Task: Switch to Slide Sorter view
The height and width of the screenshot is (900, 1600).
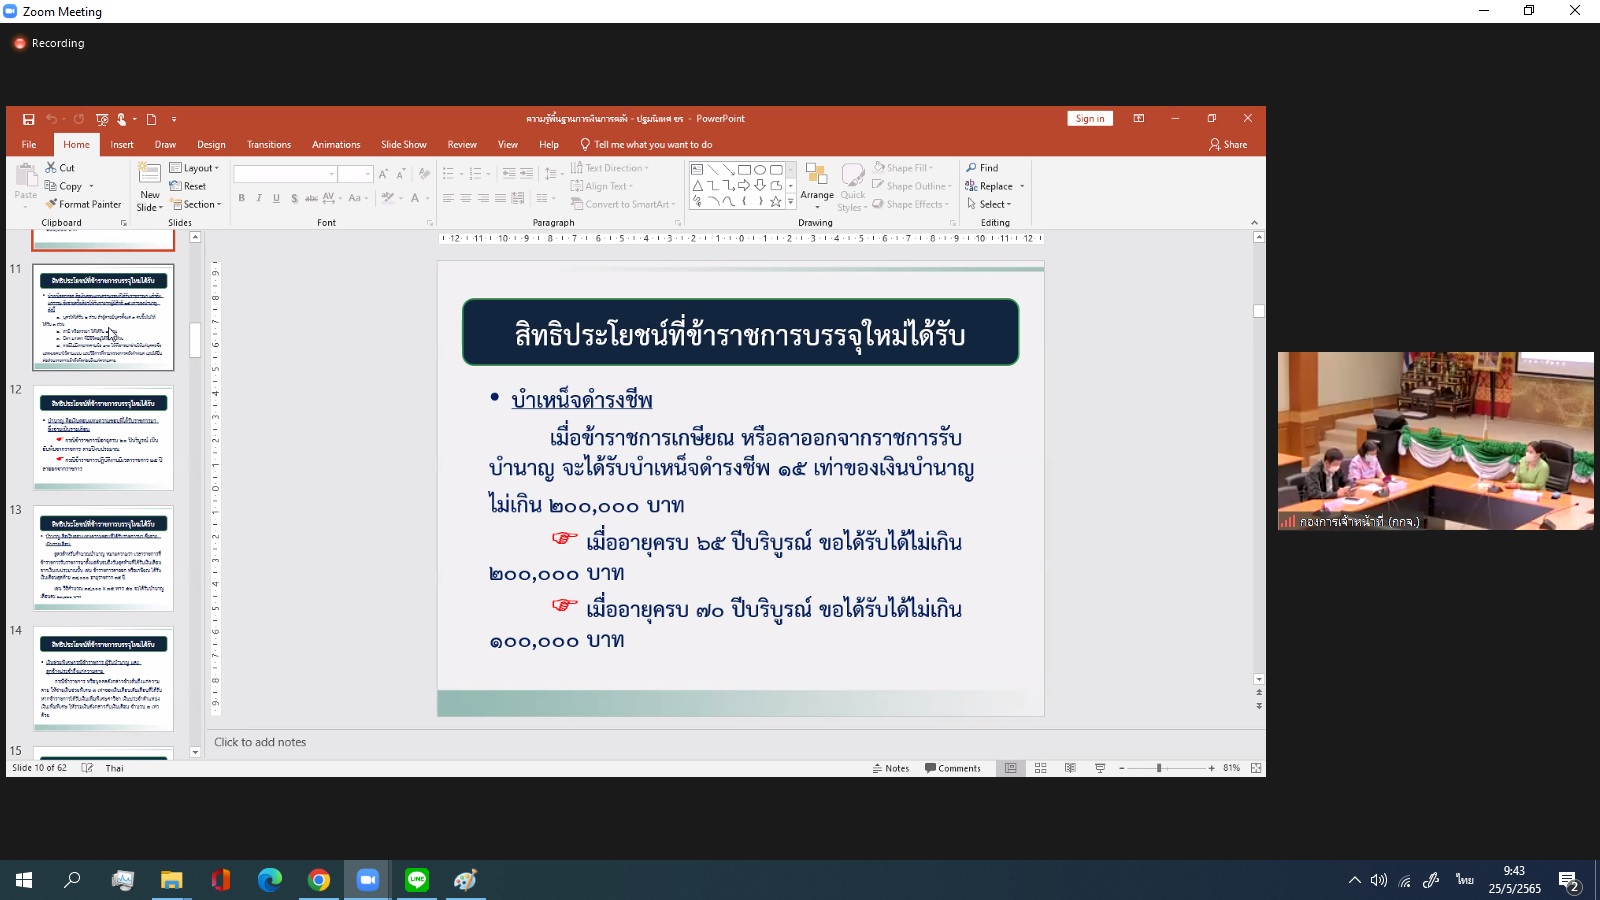Action: coord(1041,768)
